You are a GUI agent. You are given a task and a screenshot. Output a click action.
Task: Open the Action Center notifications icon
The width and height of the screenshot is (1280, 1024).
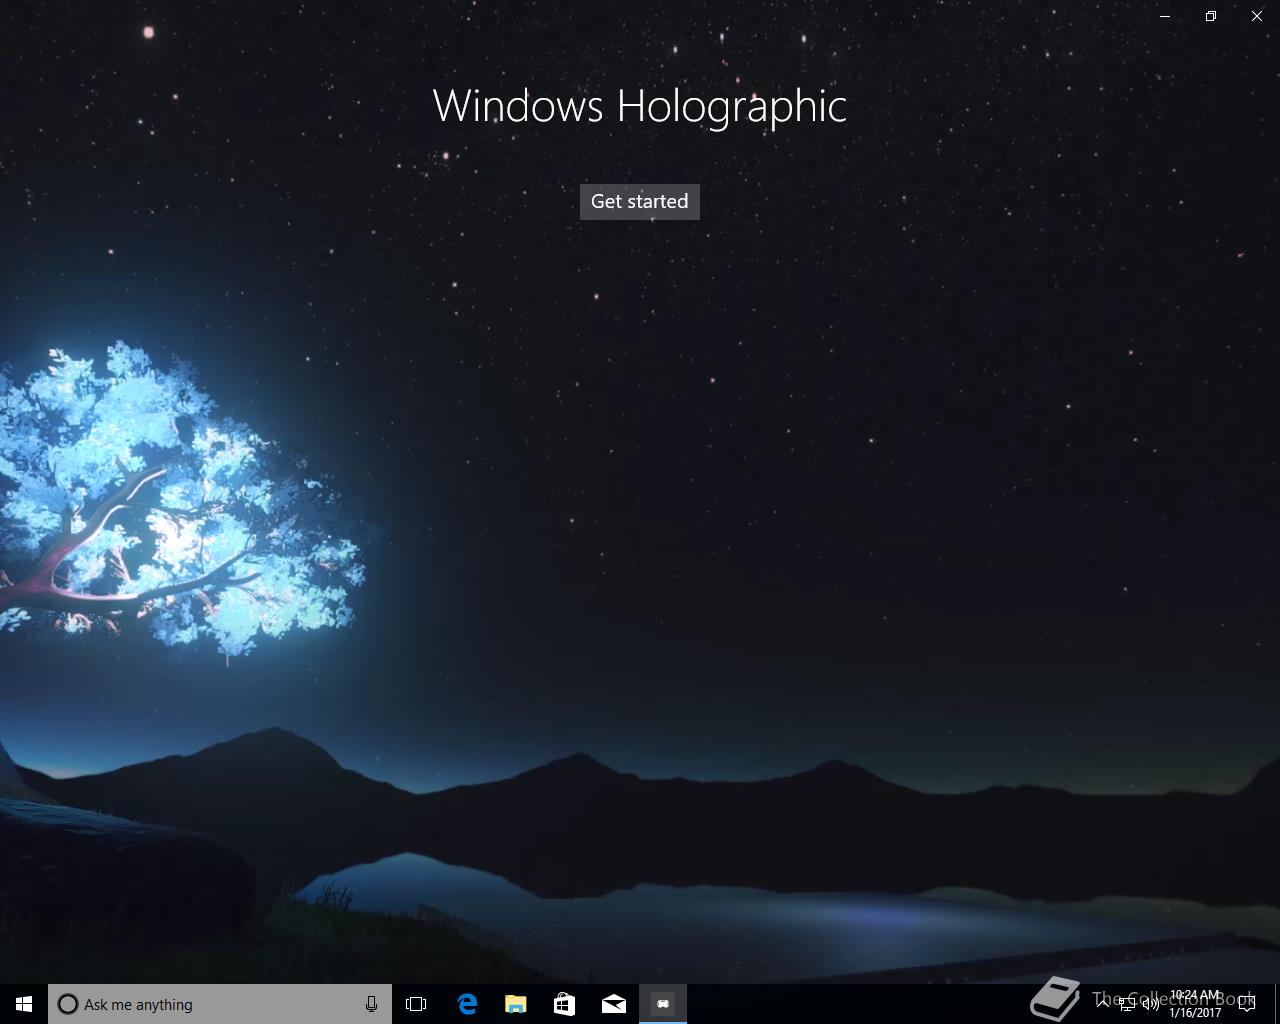pos(1247,1004)
